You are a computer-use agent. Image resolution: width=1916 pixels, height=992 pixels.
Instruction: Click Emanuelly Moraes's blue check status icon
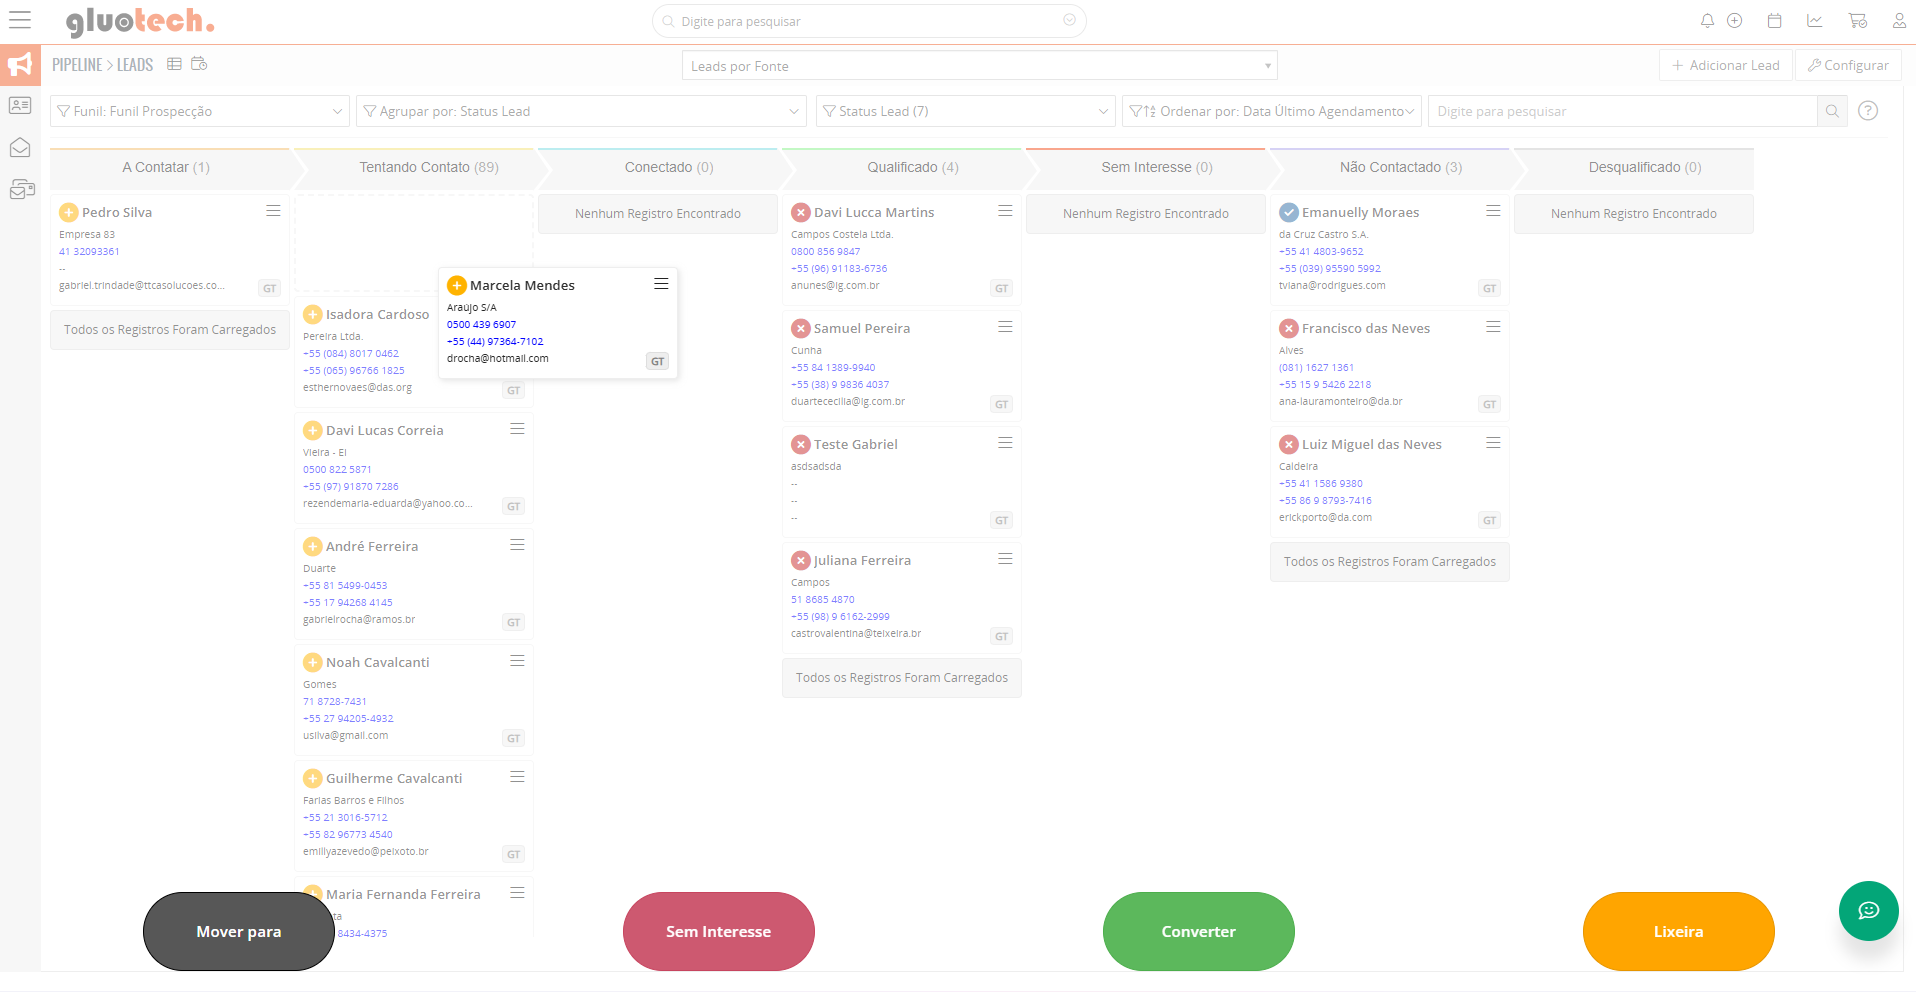click(x=1289, y=212)
